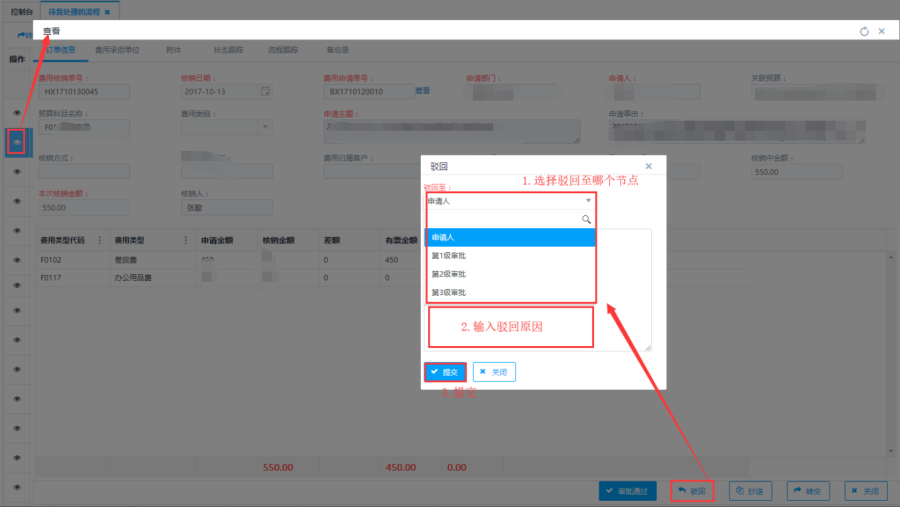
Task: Close the 待我处理的流程 tab via its X
Action: [107, 12]
